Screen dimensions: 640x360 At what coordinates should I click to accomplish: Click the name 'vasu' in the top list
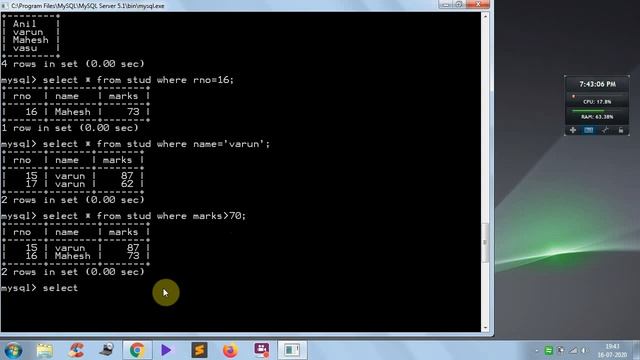[x=25, y=48]
